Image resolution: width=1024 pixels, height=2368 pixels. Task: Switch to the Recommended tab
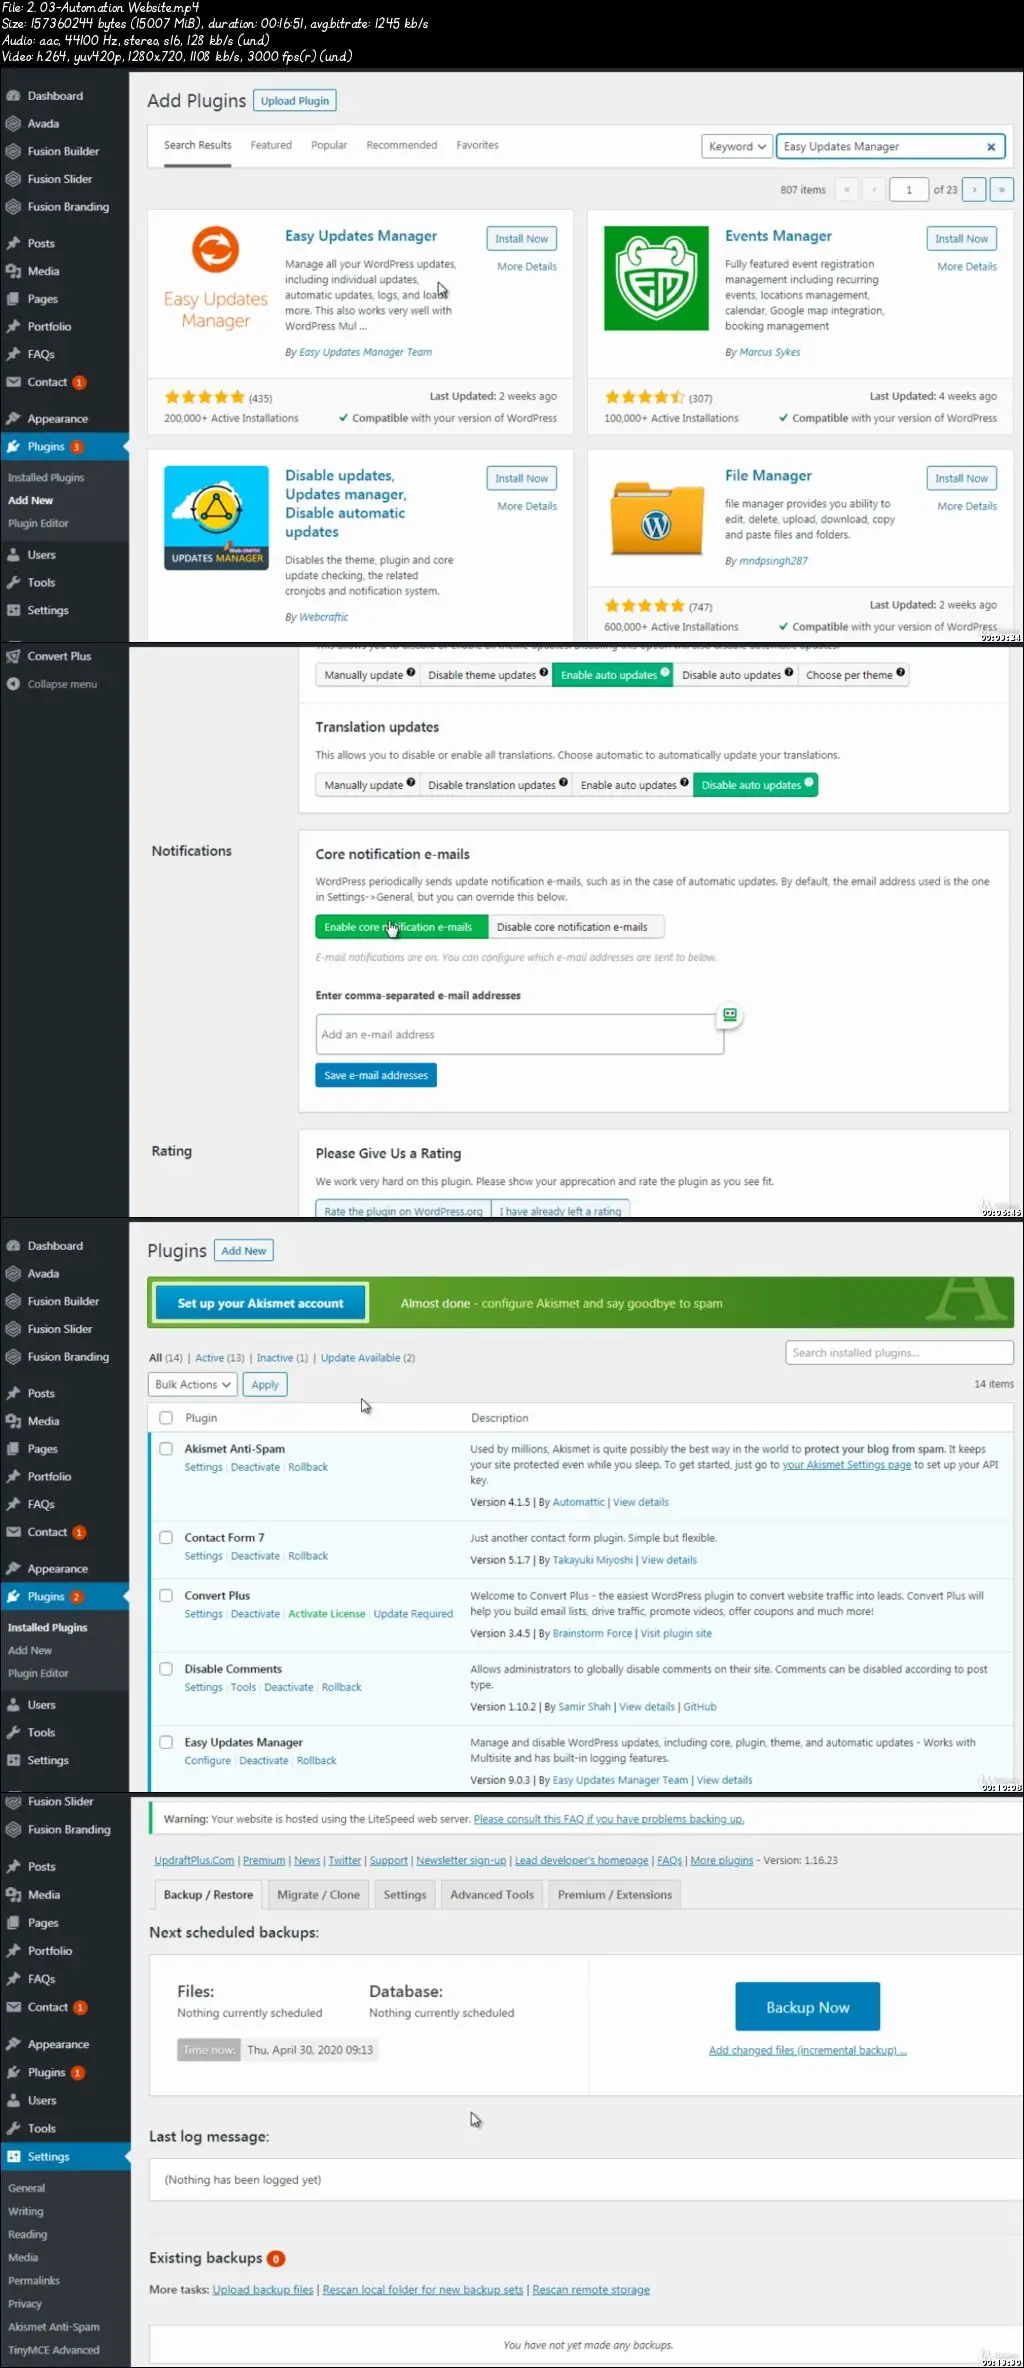tap(402, 145)
